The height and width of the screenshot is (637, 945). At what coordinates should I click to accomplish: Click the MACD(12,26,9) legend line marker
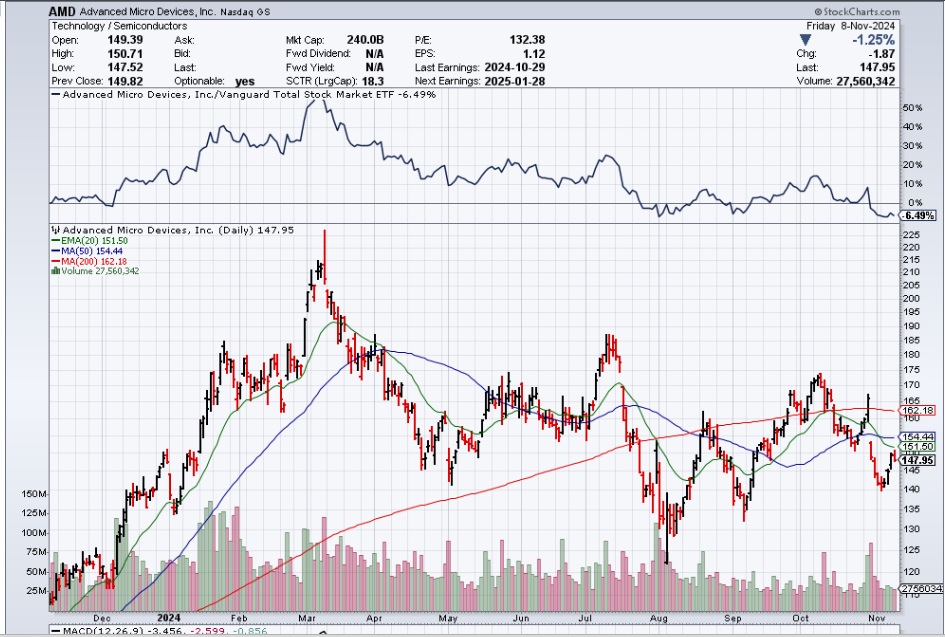click(55, 631)
